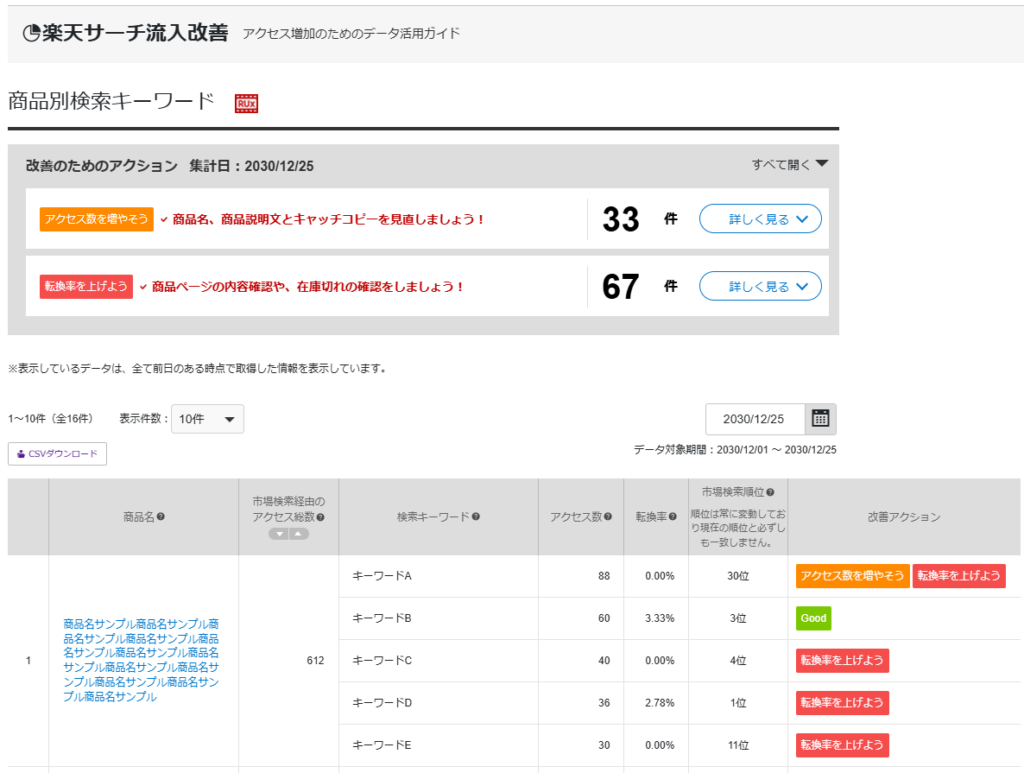1024x773 pixels.
Task: Sort アクセス総数 column ascending with up arrow
Action: click(299, 534)
